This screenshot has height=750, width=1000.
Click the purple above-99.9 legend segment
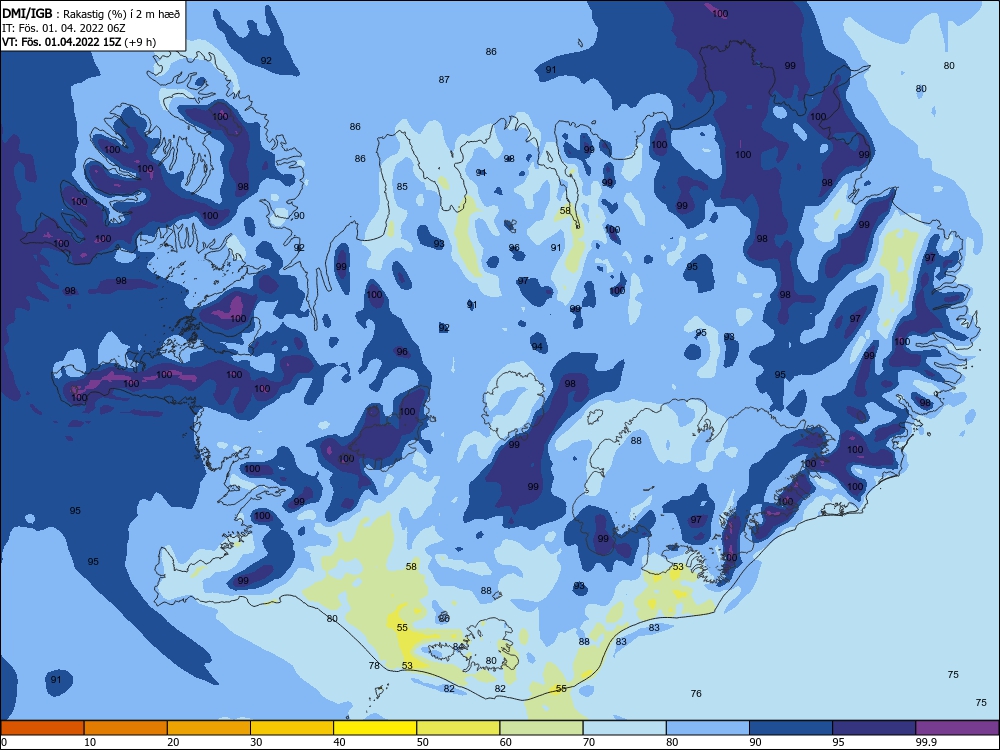point(957,728)
